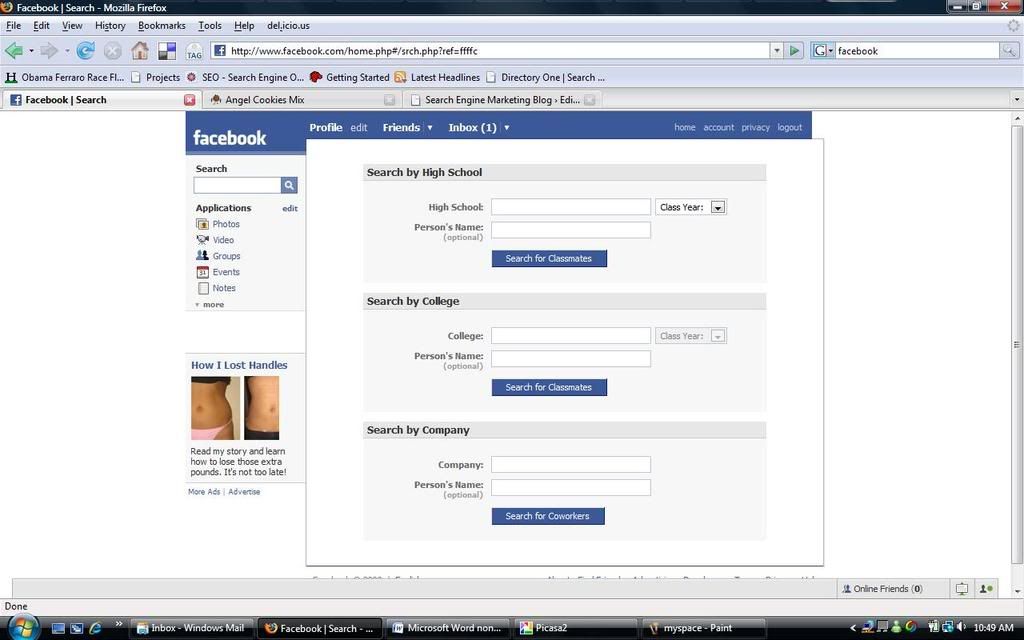This screenshot has height=640, width=1024.
Task: Click the How I Lost Handles ad image
Action: (235, 408)
